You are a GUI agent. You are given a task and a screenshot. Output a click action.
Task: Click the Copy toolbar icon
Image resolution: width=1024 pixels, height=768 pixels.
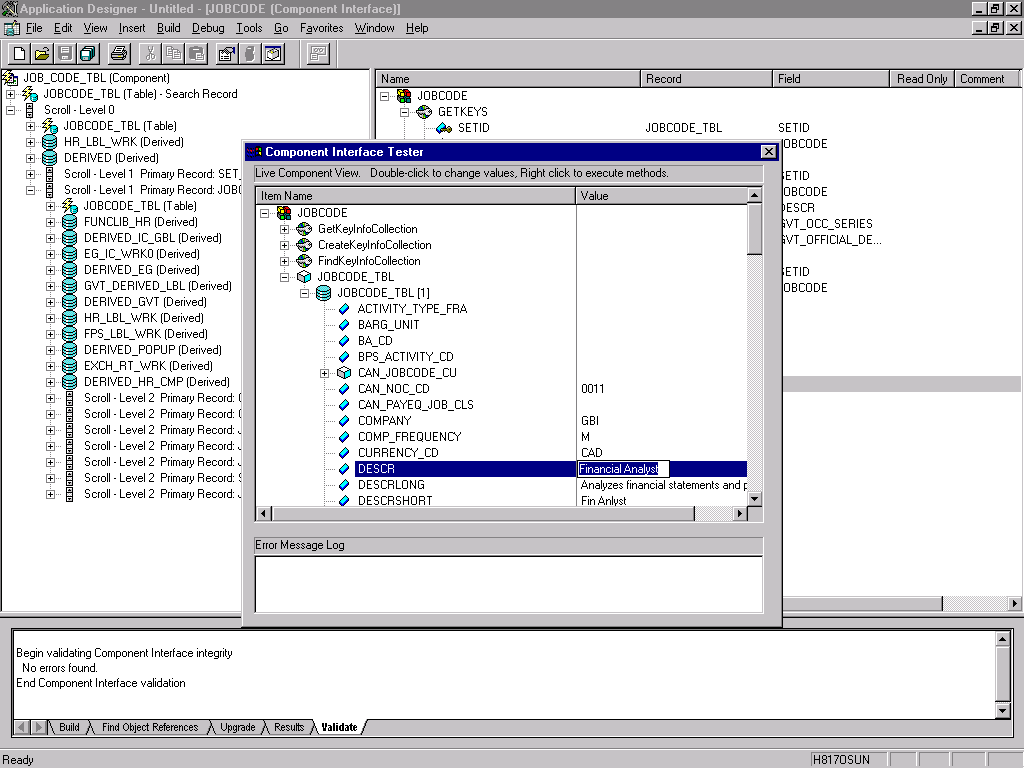(x=173, y=54)
